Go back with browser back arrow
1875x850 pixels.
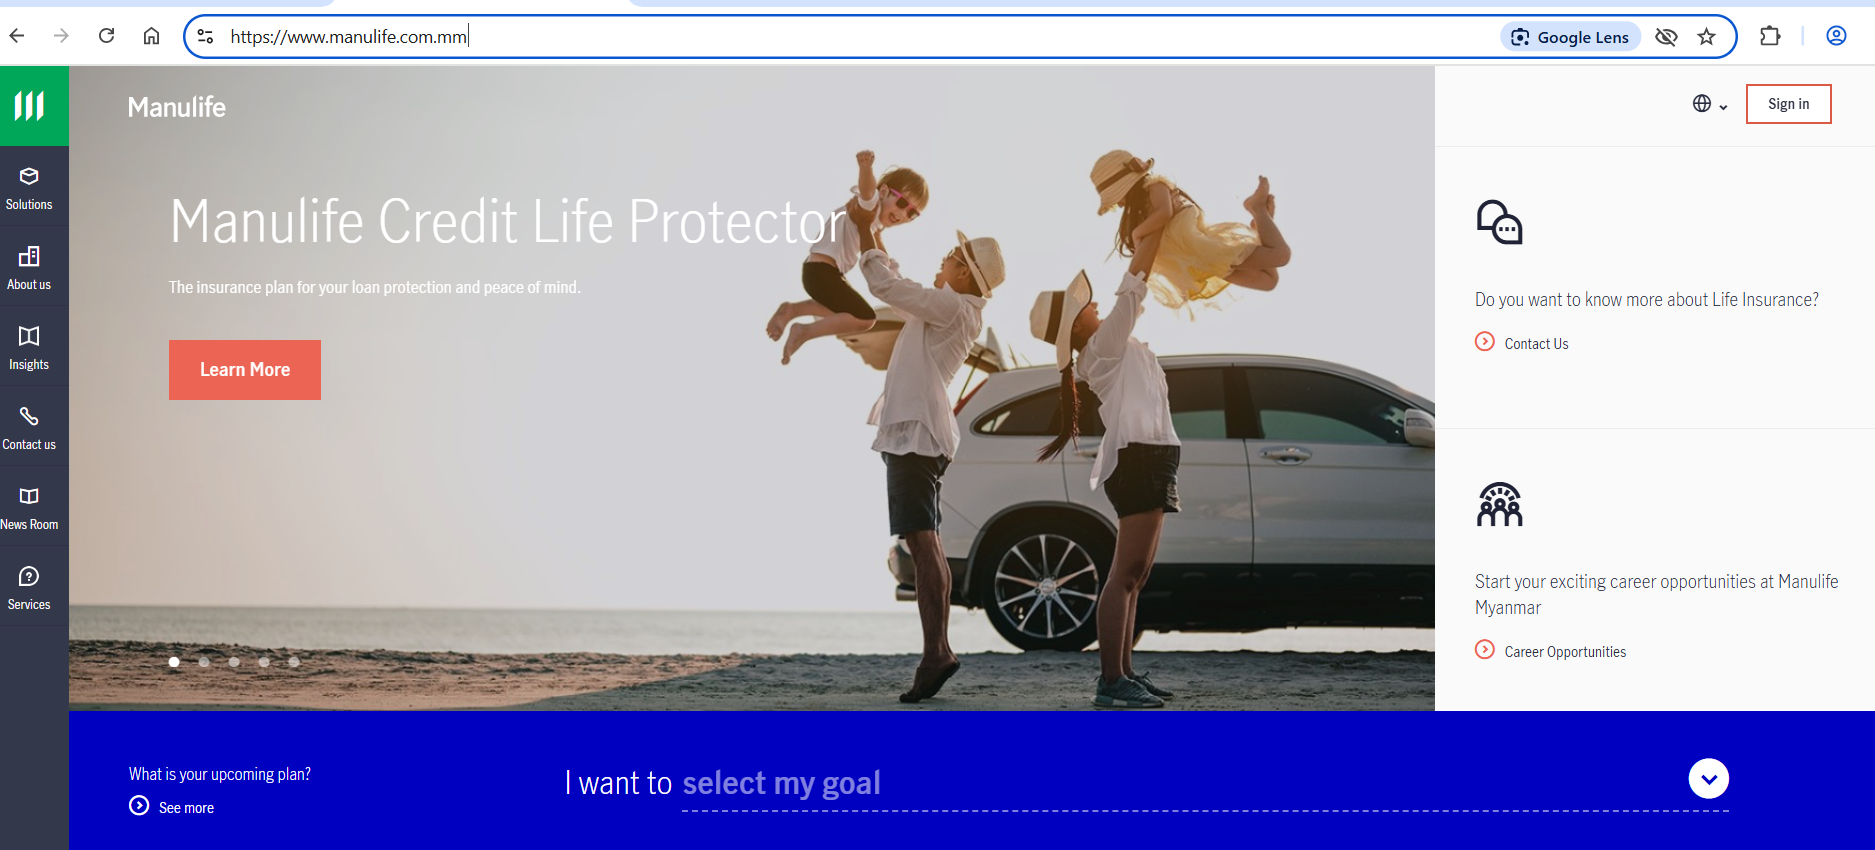click(x=17, y=36)
